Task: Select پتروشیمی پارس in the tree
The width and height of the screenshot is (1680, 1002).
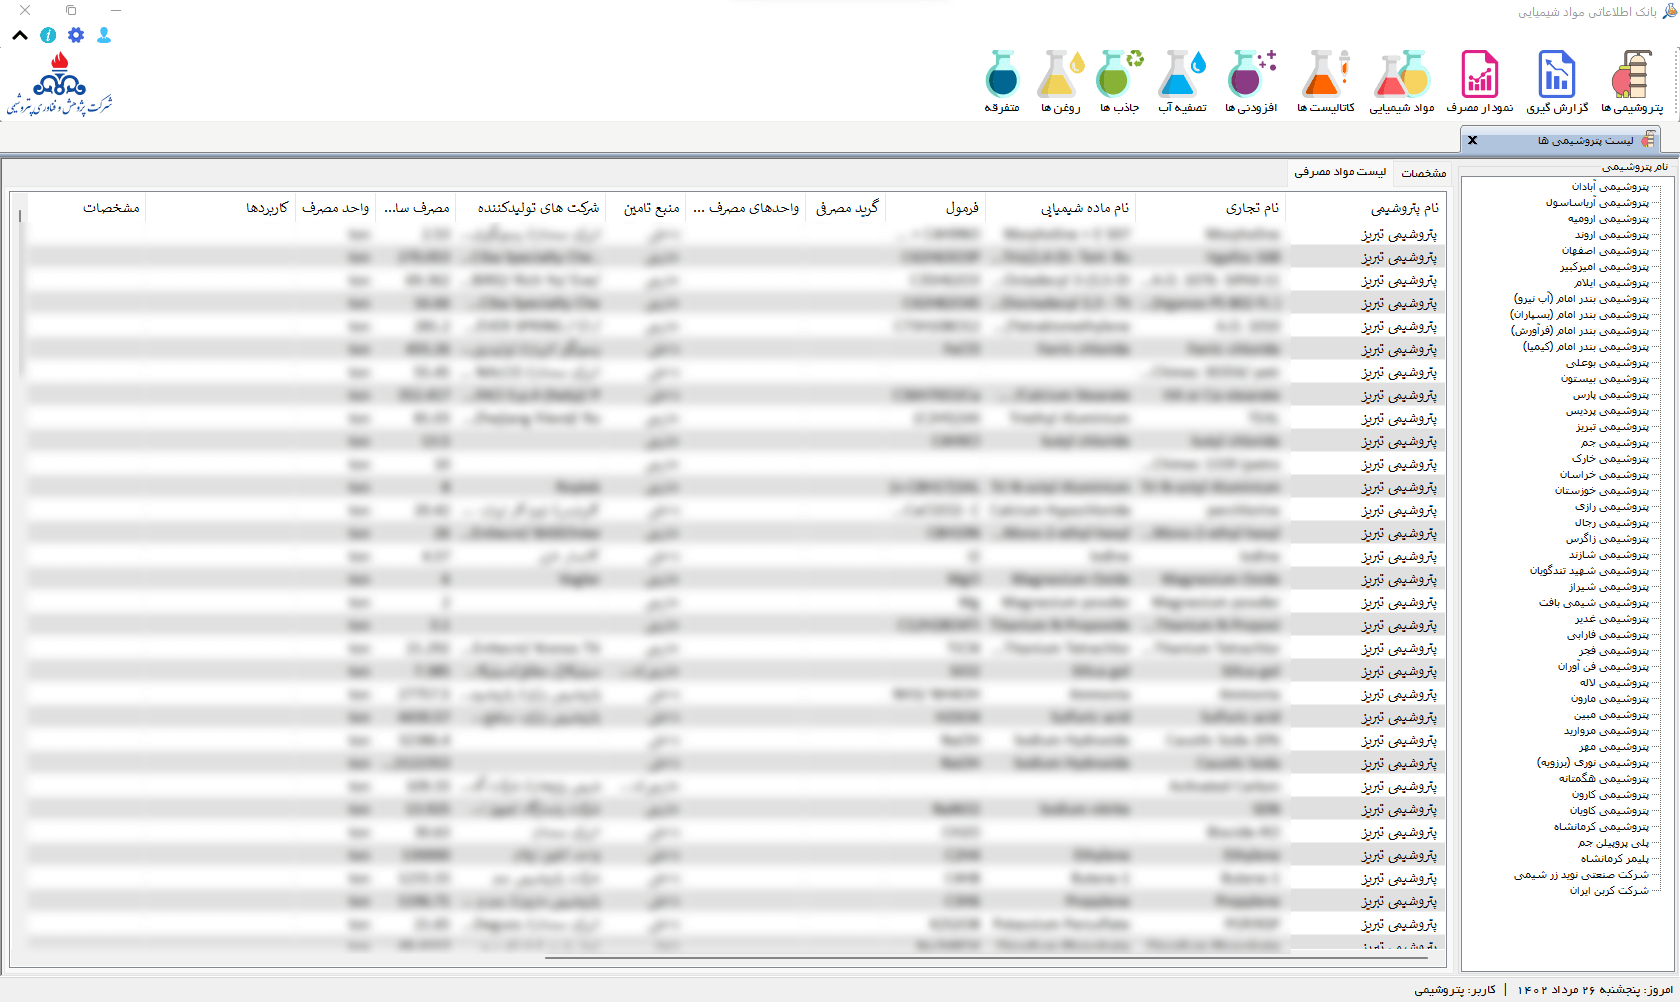Action: [1611, 395]
